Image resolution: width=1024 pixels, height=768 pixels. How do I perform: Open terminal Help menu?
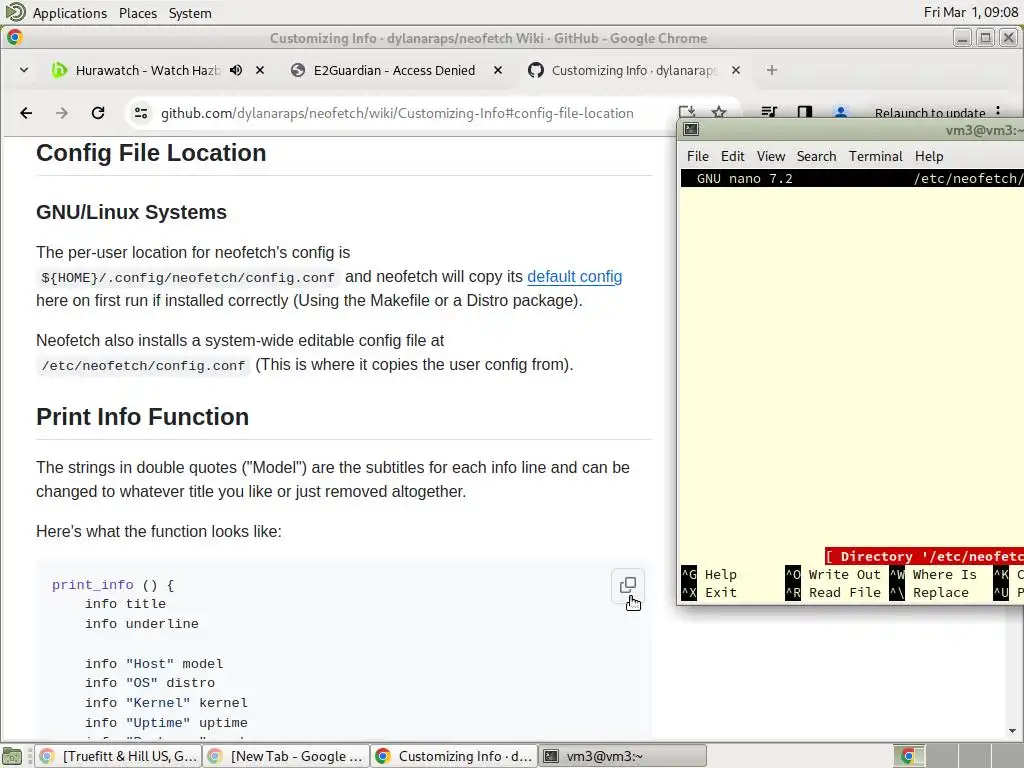coord(929,156)
